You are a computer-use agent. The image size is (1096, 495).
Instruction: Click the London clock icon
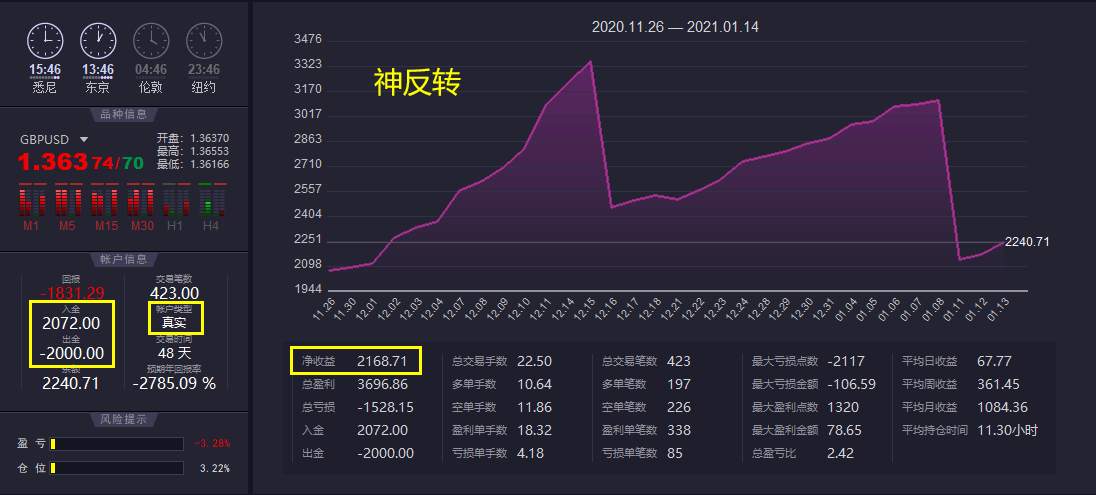pyautogui.click(x=151, y=41)
